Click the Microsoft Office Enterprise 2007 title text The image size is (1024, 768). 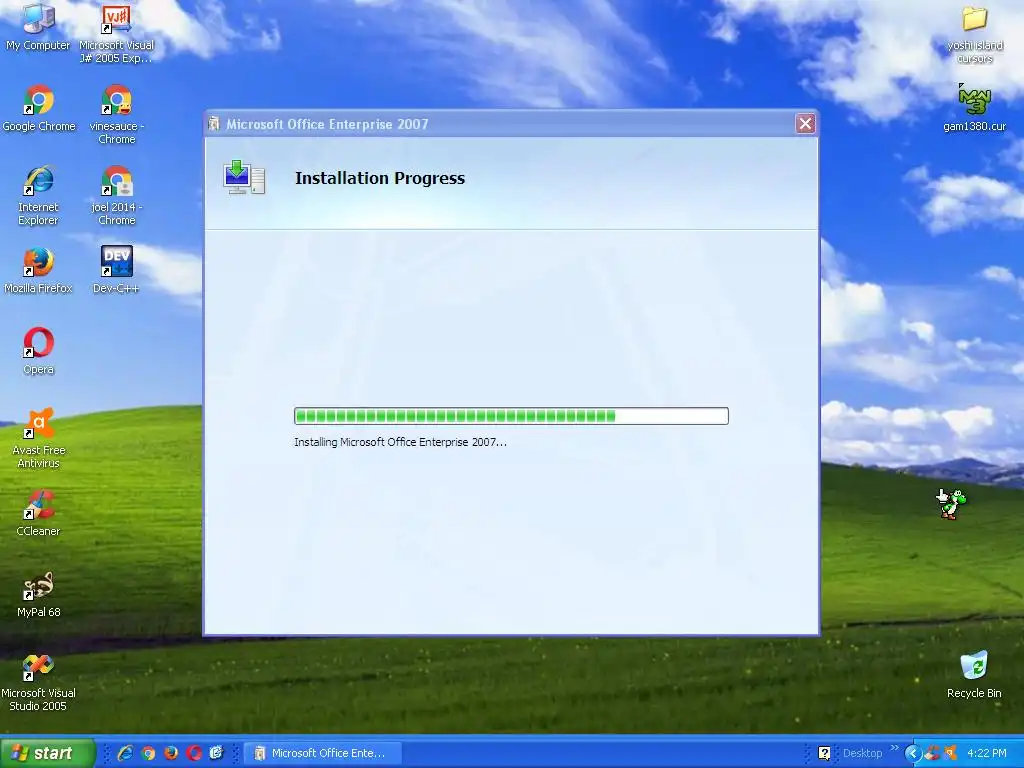point(327,124)
